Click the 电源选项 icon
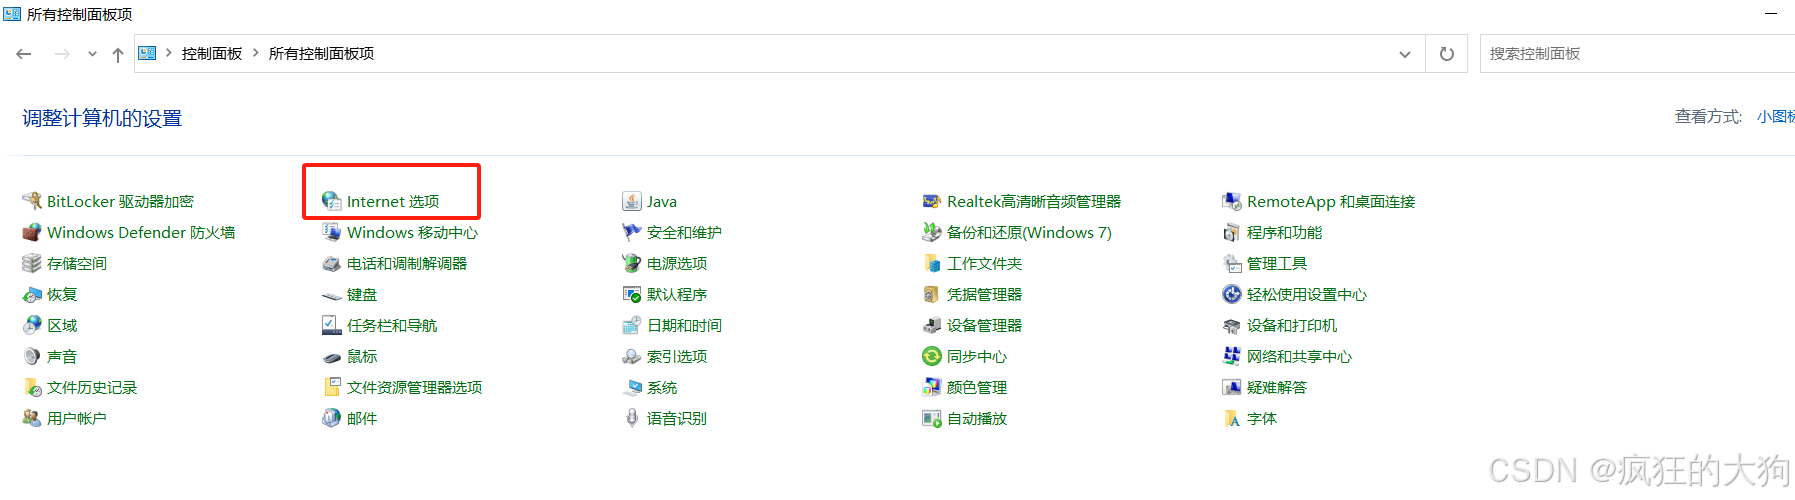 [632, 263]
